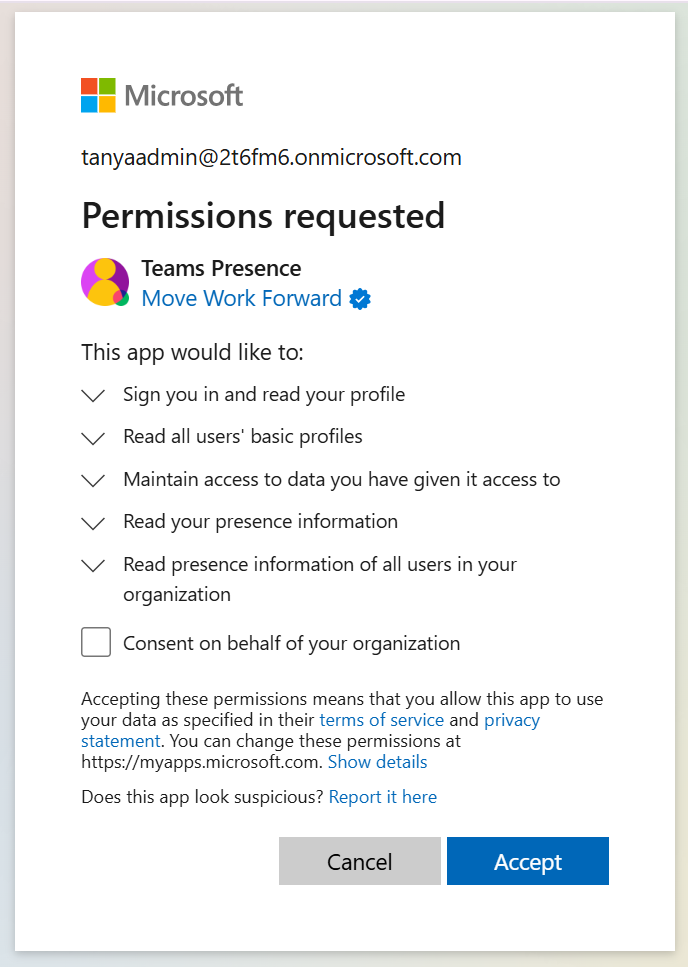Expand presence of all users chevron
This screenshot has height=967, width=688.
pyautogui.click(x=93, y=565)
